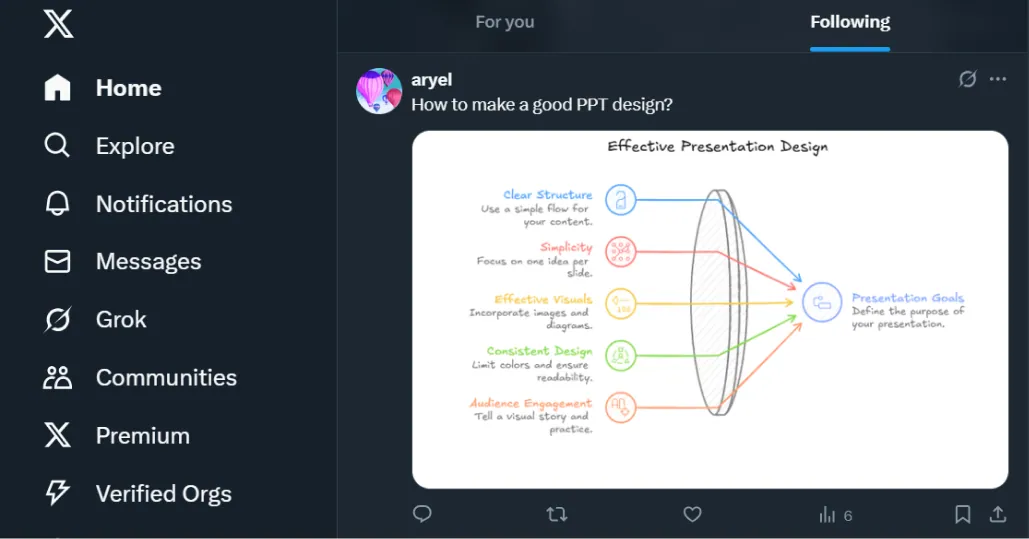Open the Home icon in sidebar

[x=58, y=88]
